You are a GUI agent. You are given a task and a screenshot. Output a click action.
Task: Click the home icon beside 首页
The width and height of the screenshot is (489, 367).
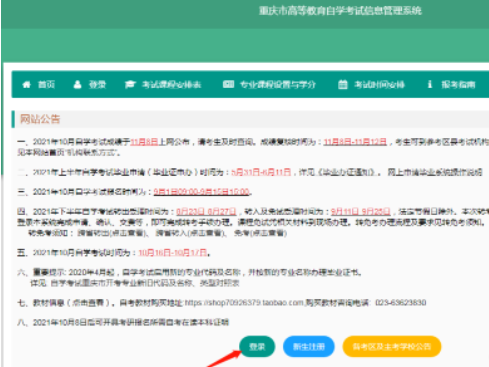pyautogui.click(x=26, y=84)
